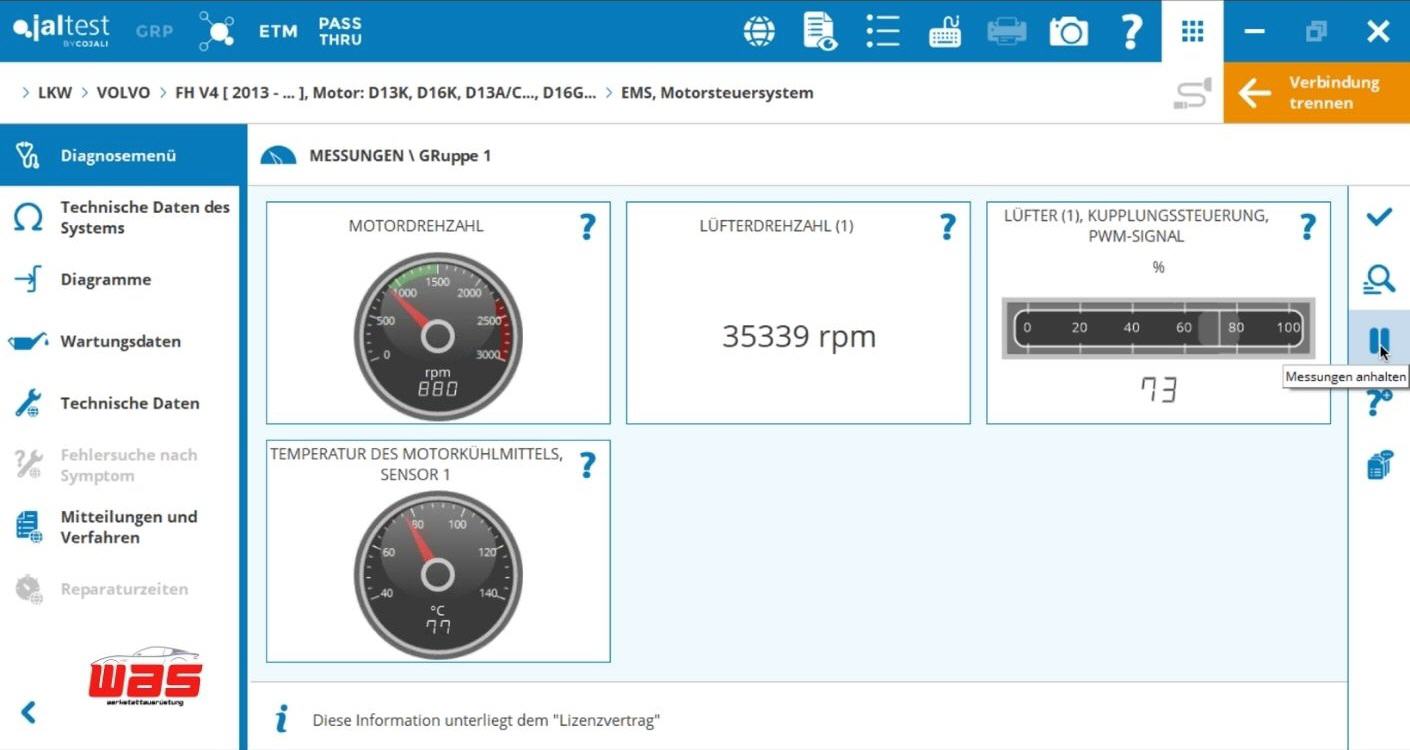The width and height of the screenshot is (1410, 750).
Task: Collapse the left sidebar with arrow
Action: pos(29,712)
